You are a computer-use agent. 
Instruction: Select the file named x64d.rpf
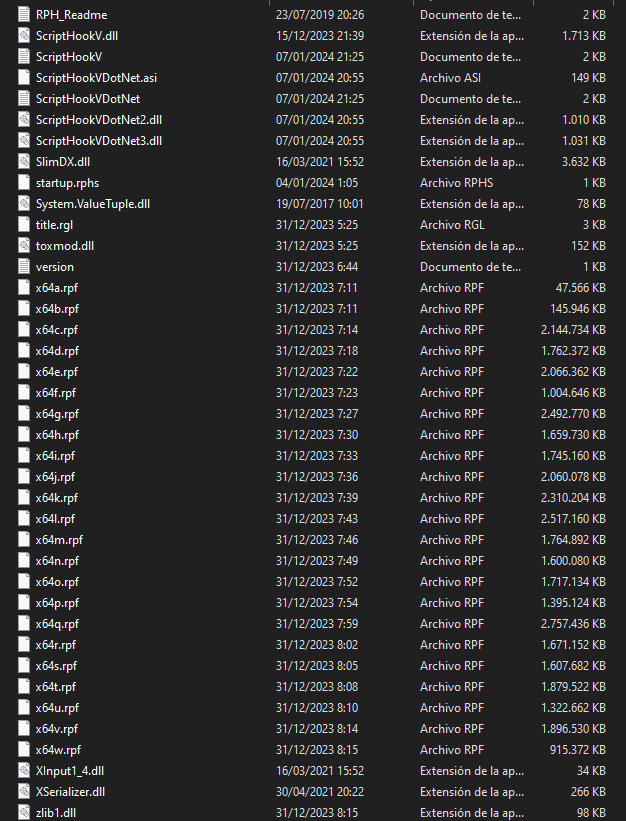pyautogui.click(x=57, y=351)
